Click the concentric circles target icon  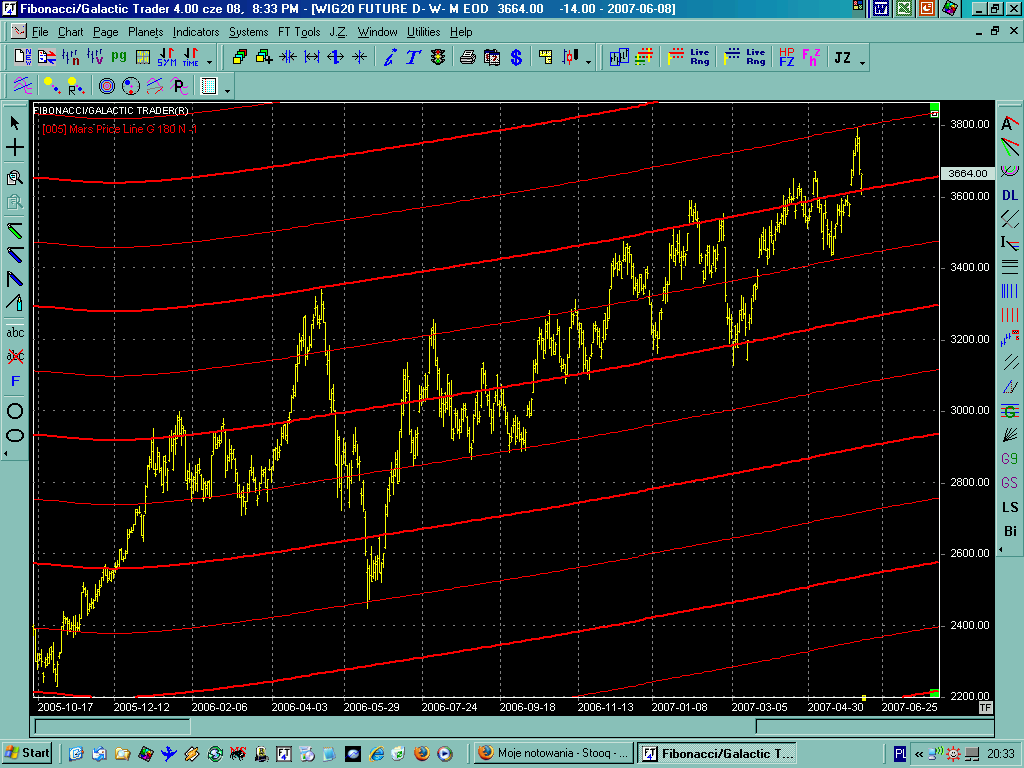106,86
